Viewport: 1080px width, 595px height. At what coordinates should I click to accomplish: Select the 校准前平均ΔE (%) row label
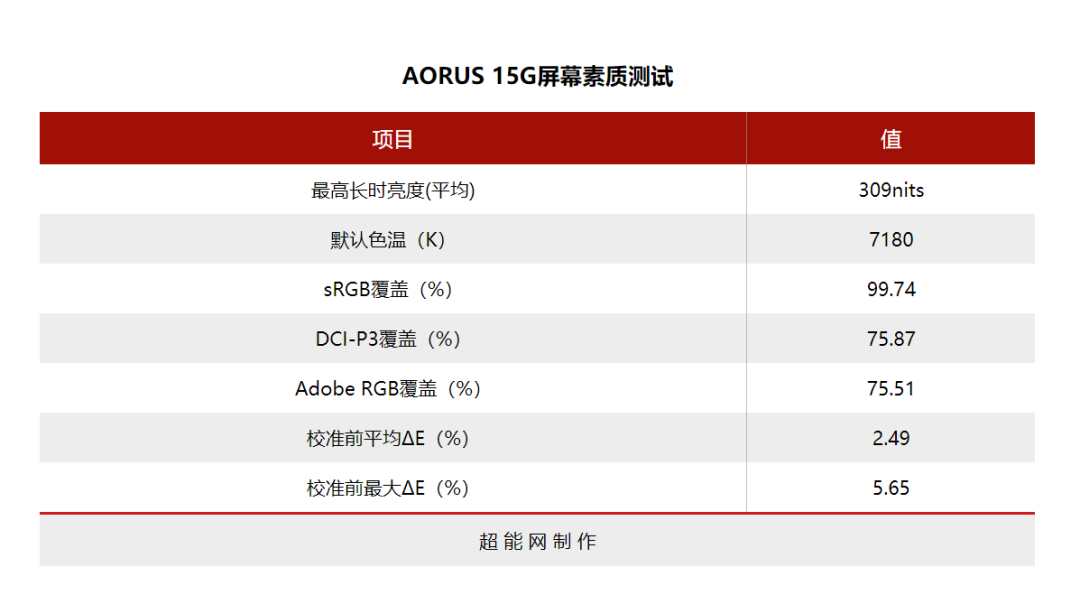[x=388, y=438]
